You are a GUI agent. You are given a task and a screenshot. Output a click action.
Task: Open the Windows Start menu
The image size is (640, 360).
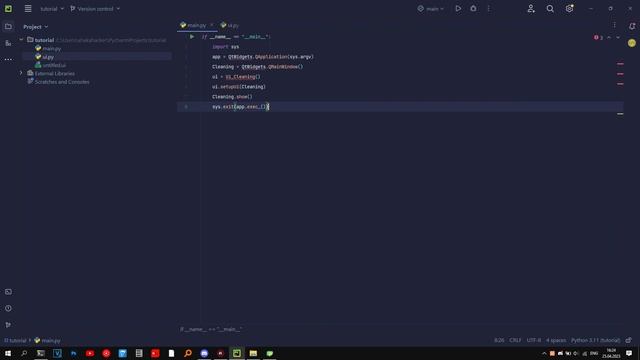8,353
